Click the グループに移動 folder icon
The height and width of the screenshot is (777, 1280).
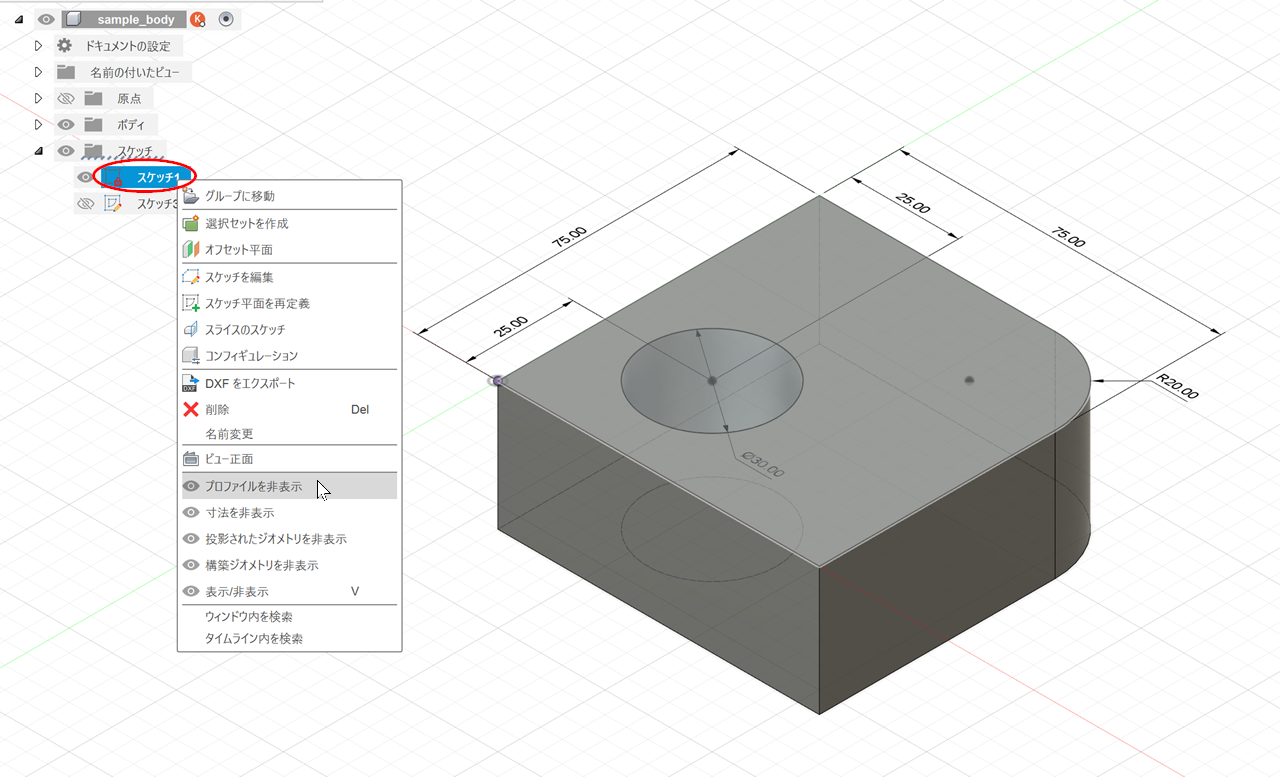[x=191, y=196]
